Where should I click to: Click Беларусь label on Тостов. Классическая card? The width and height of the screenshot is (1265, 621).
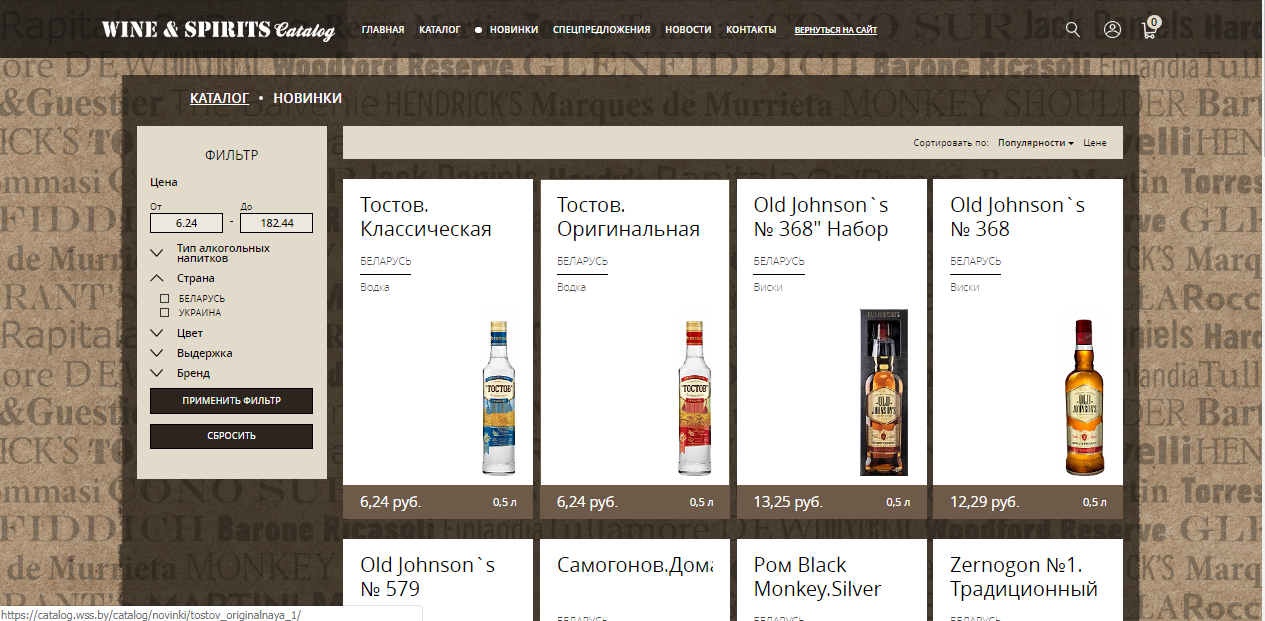tap(386, 261)
